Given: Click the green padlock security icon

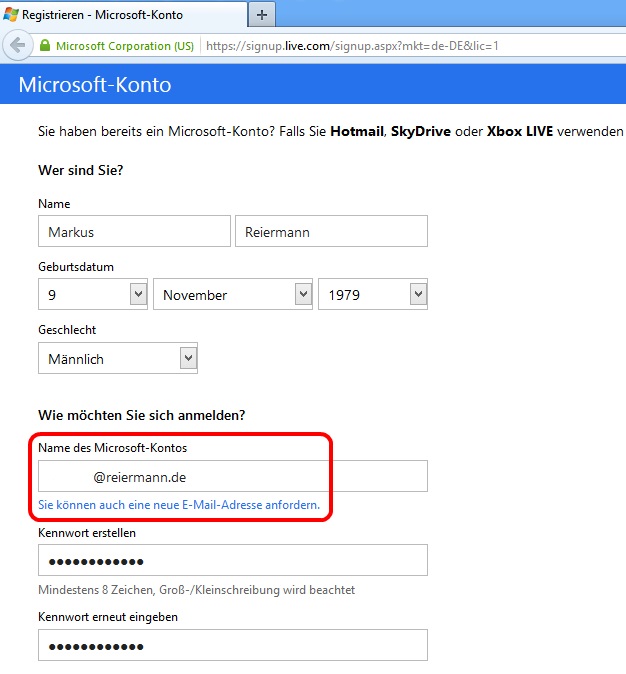Looking at the screenshot, I should point(44,46).
